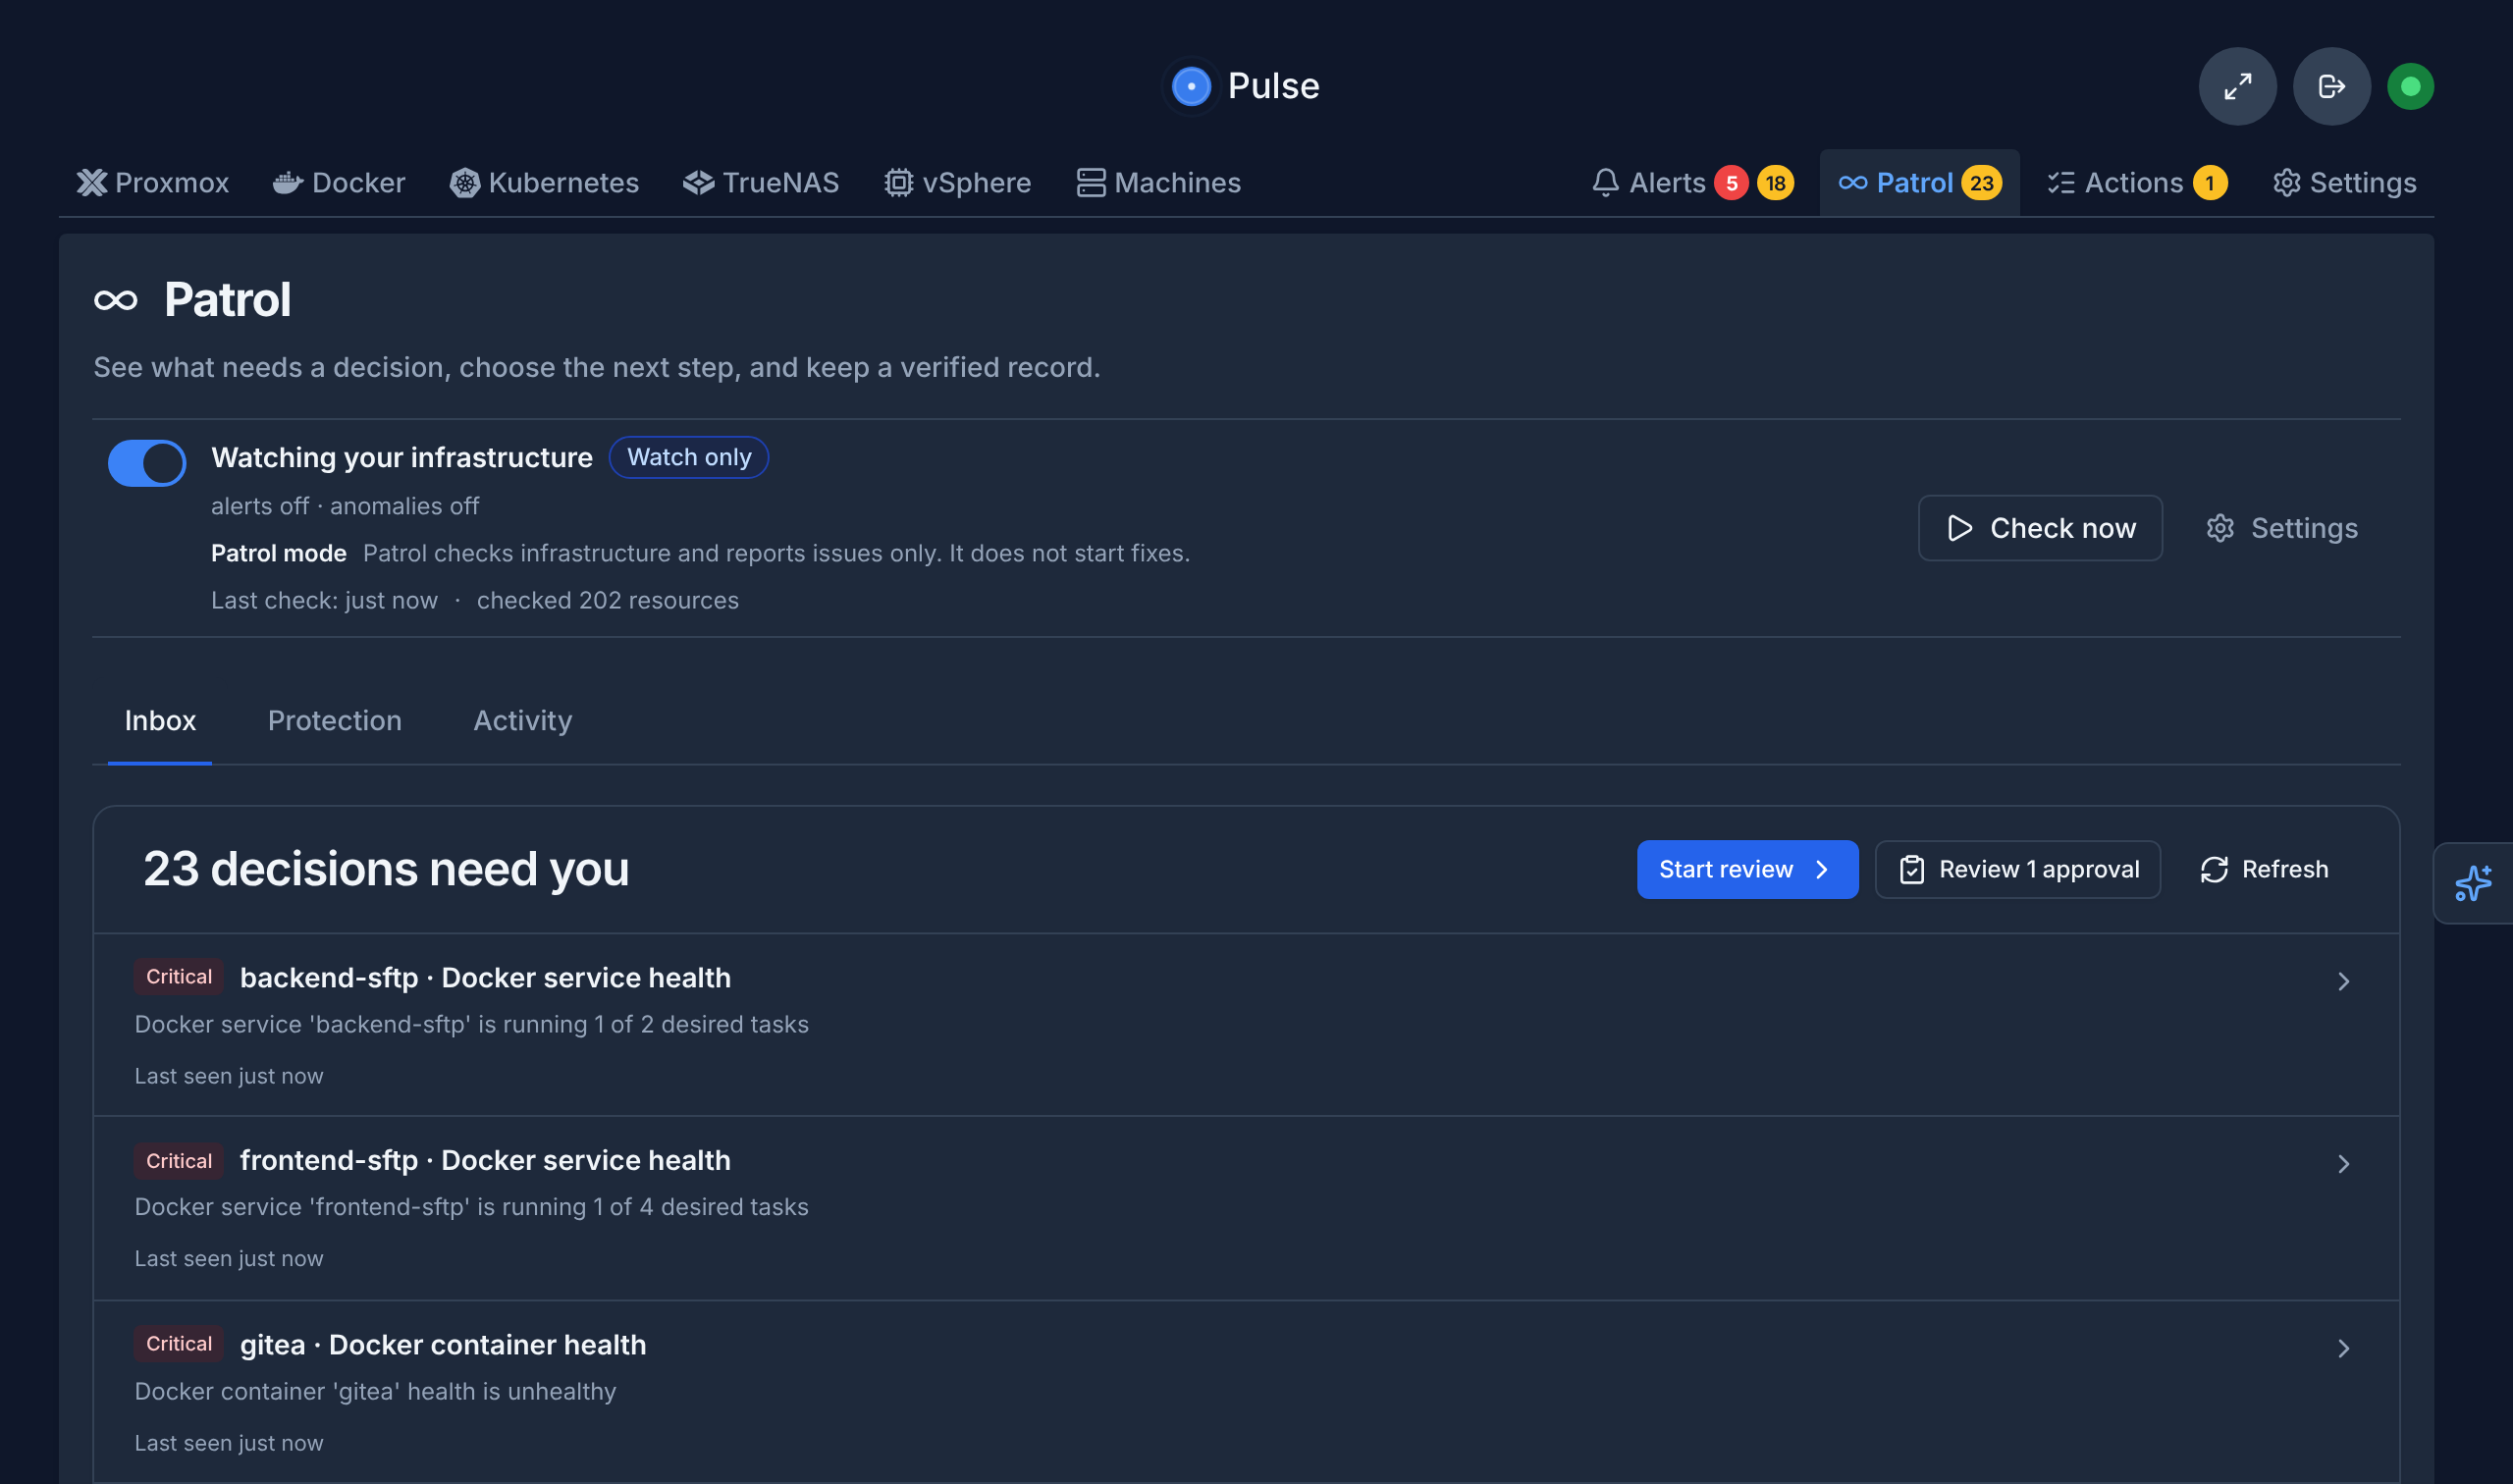
Task: Switch to the Protection sub-tab
Action: 335,721
